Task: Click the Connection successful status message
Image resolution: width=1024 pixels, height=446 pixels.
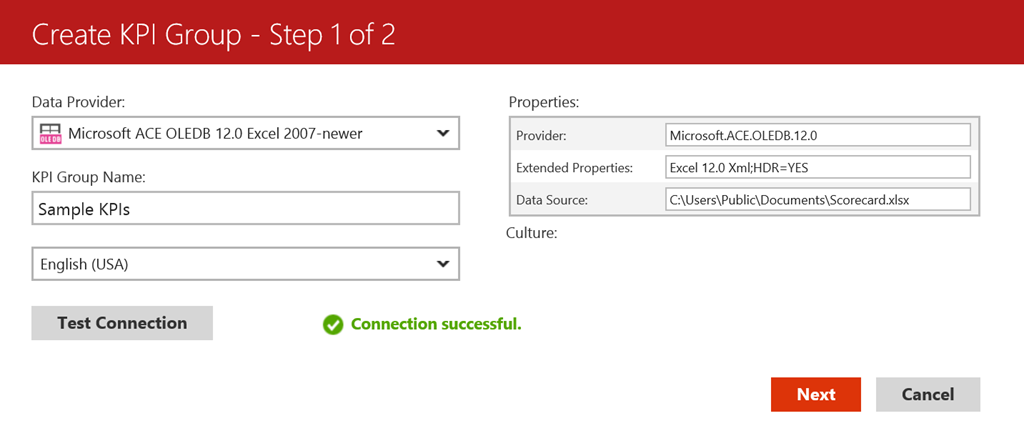Action: (436, 324)
